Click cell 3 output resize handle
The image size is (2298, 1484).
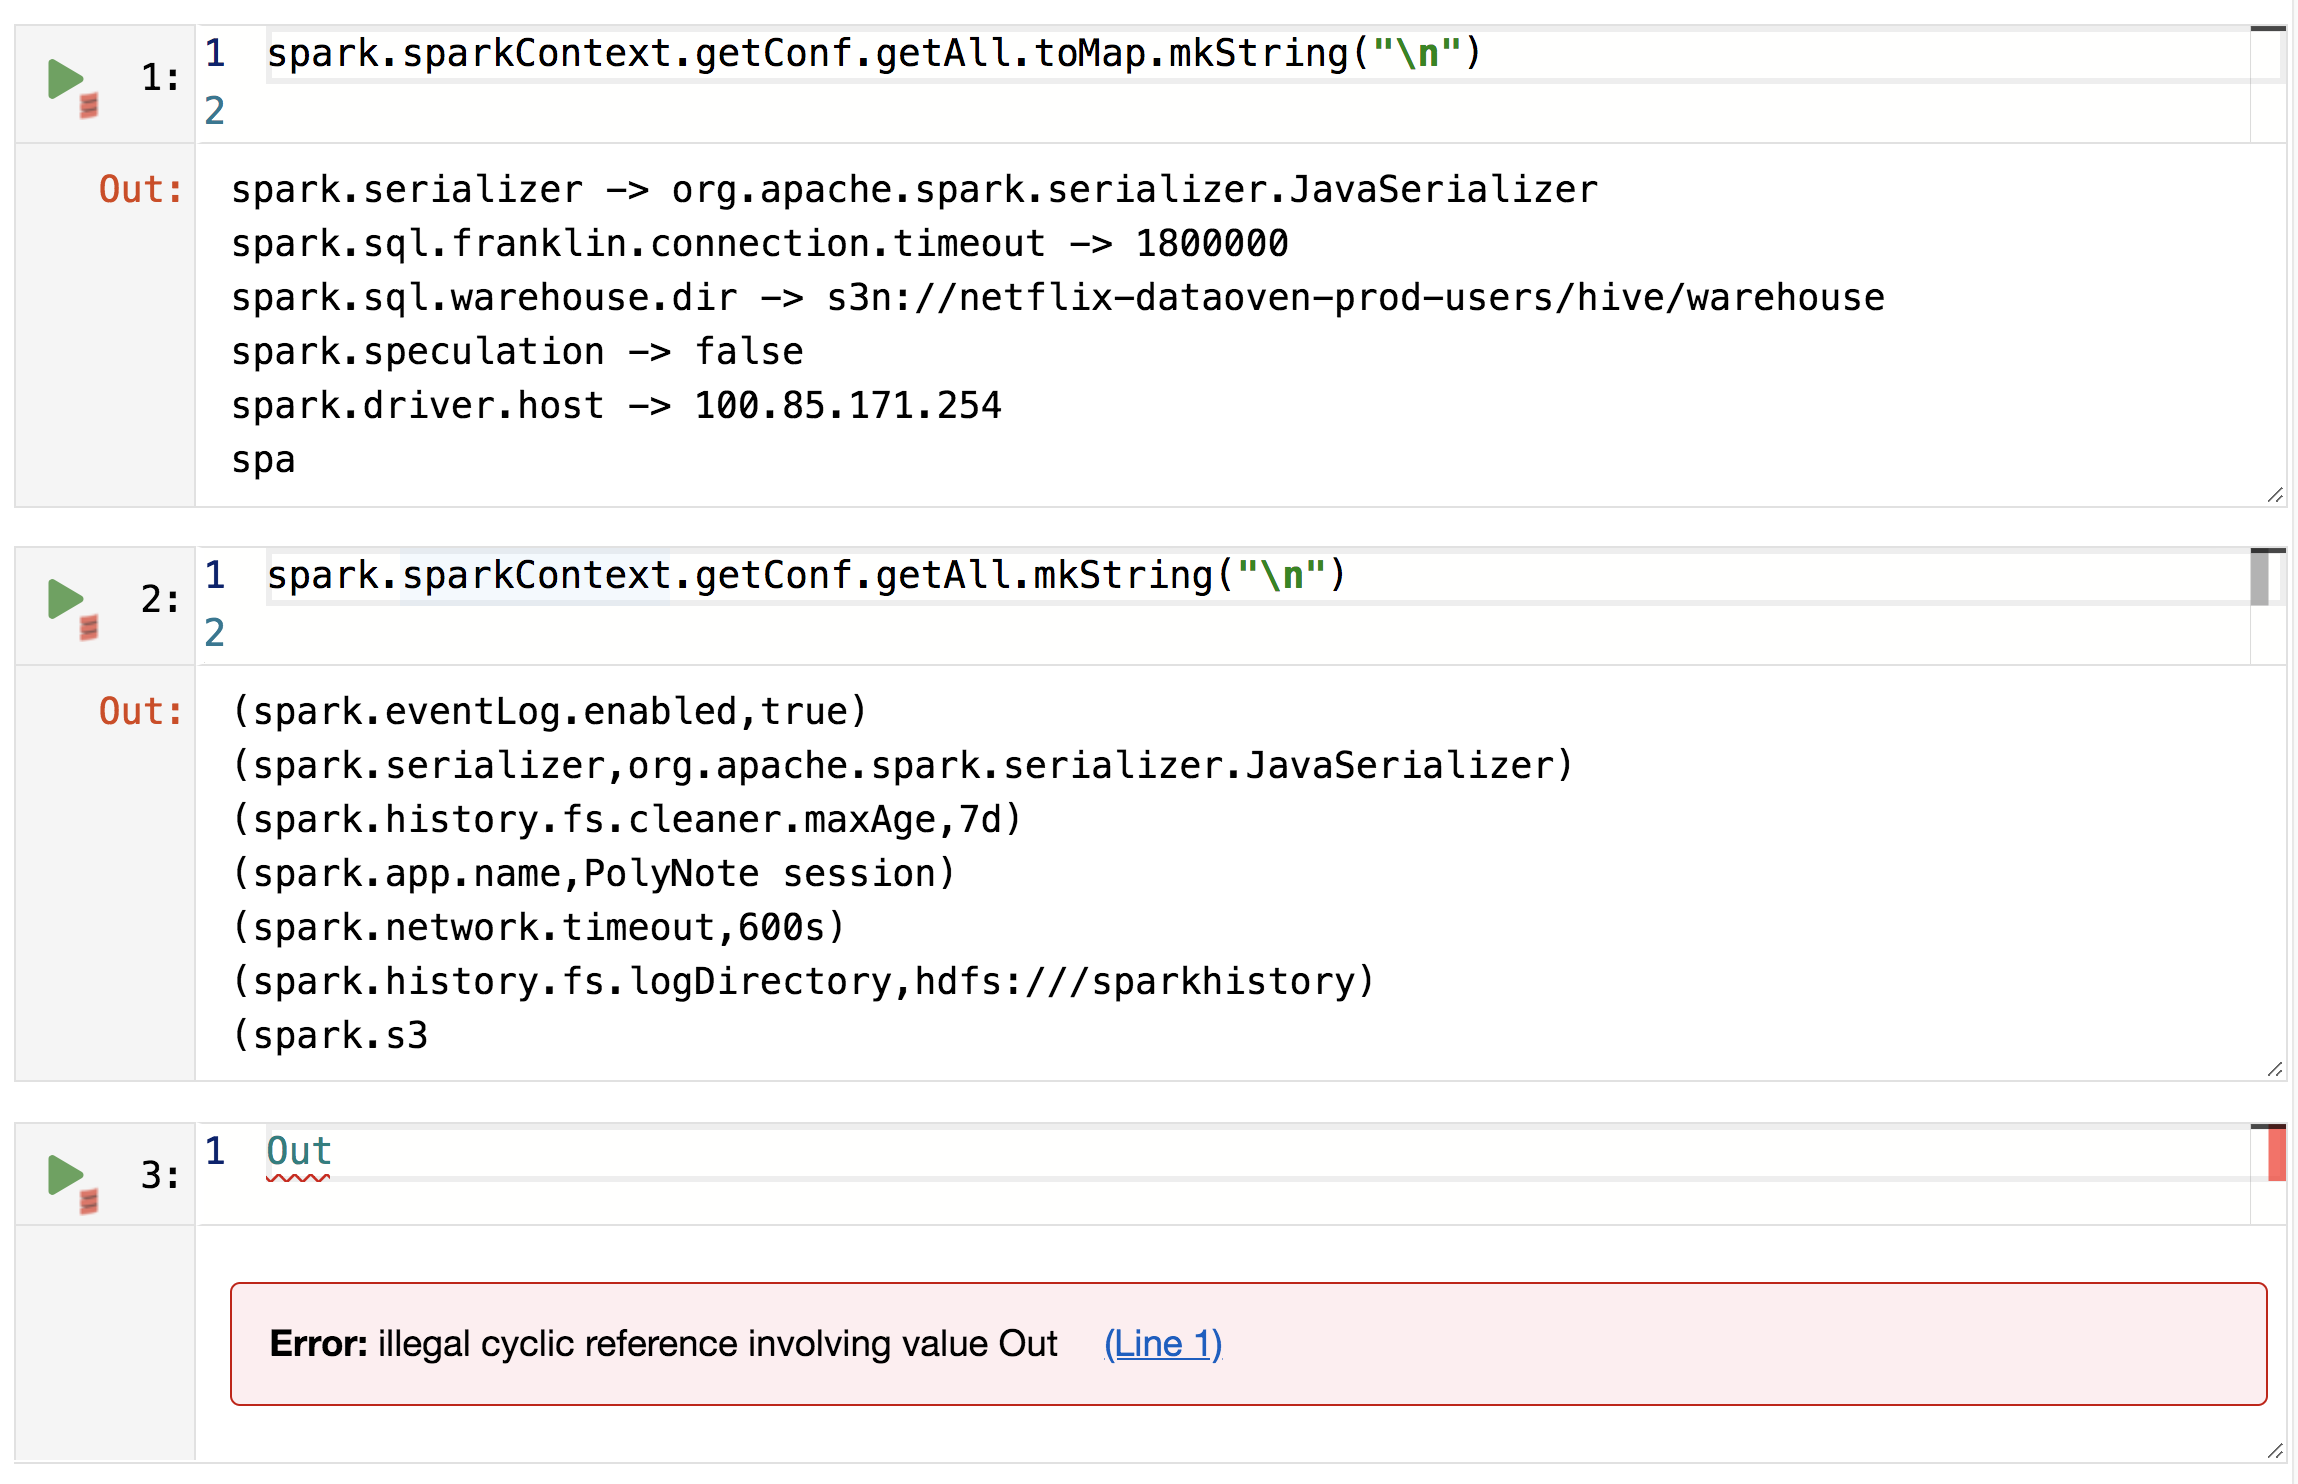[x=2275, y=1450]
